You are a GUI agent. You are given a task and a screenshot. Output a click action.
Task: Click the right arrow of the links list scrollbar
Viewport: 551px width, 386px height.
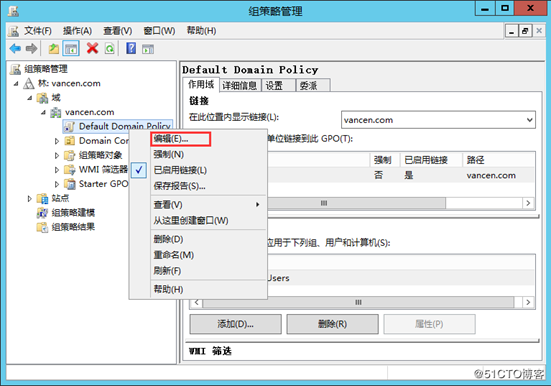click(528, 203)
